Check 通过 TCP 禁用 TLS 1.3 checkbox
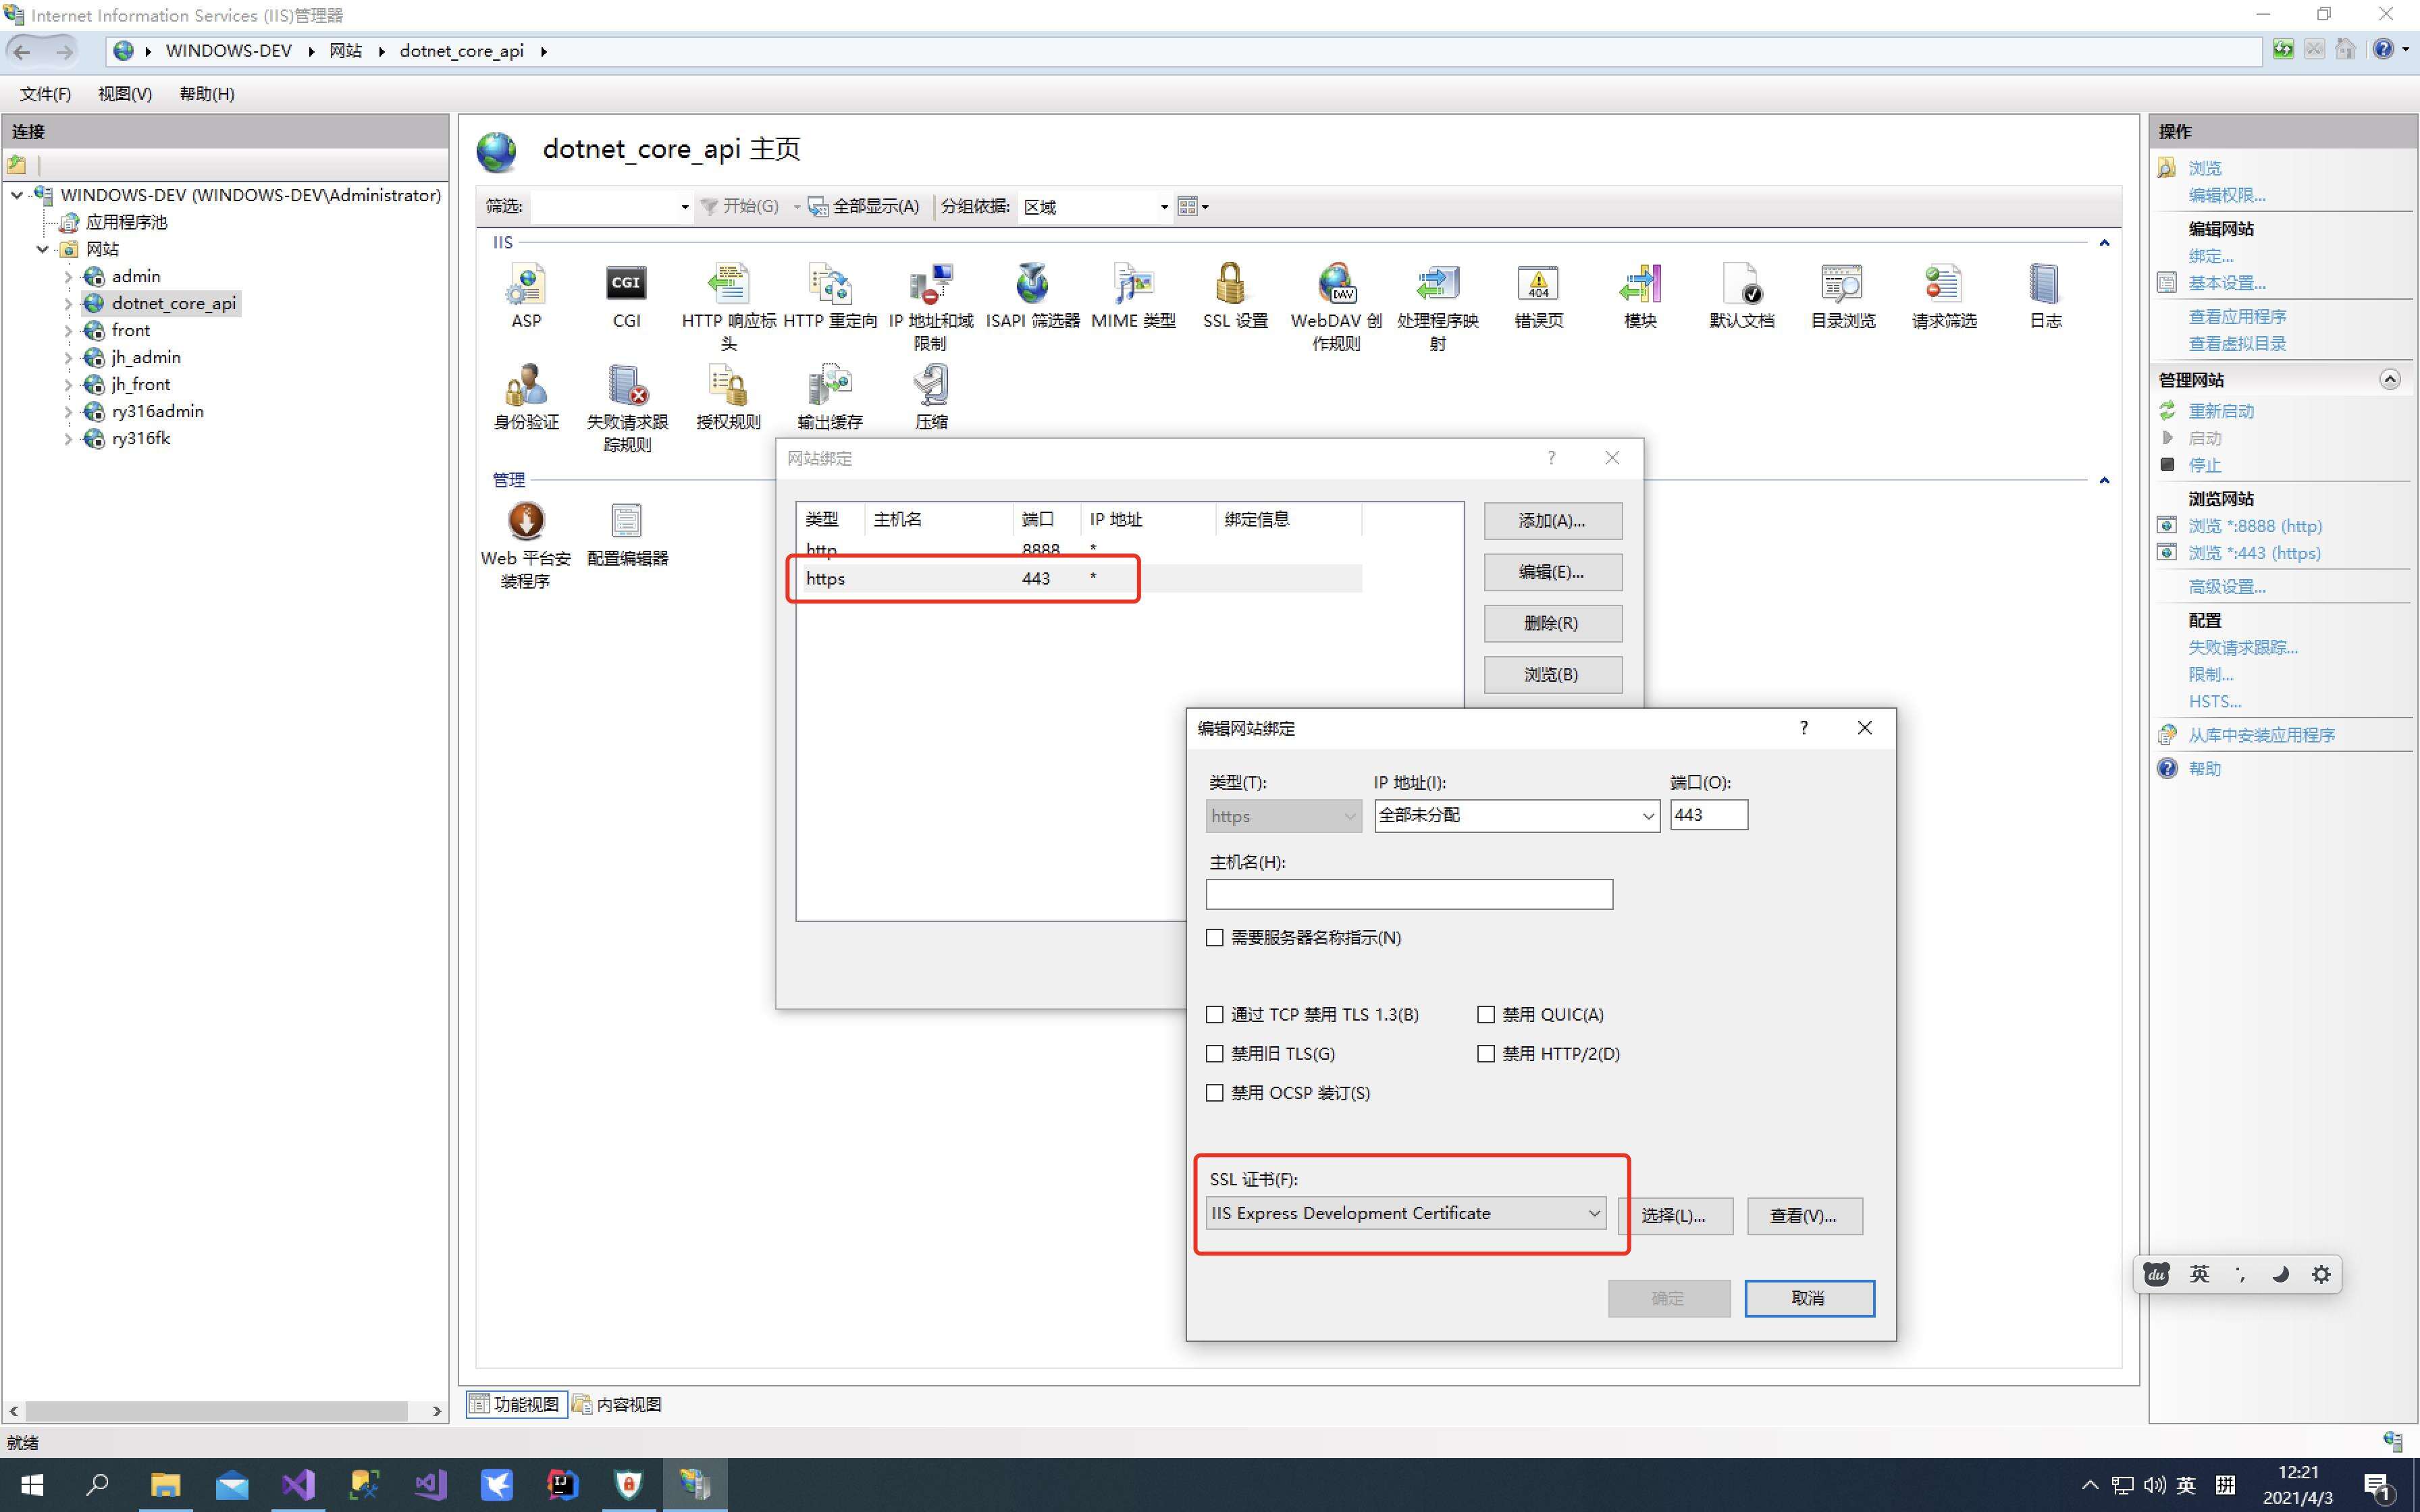The width and height of the screenshot is (2420, 1512). [1215, 1014]
